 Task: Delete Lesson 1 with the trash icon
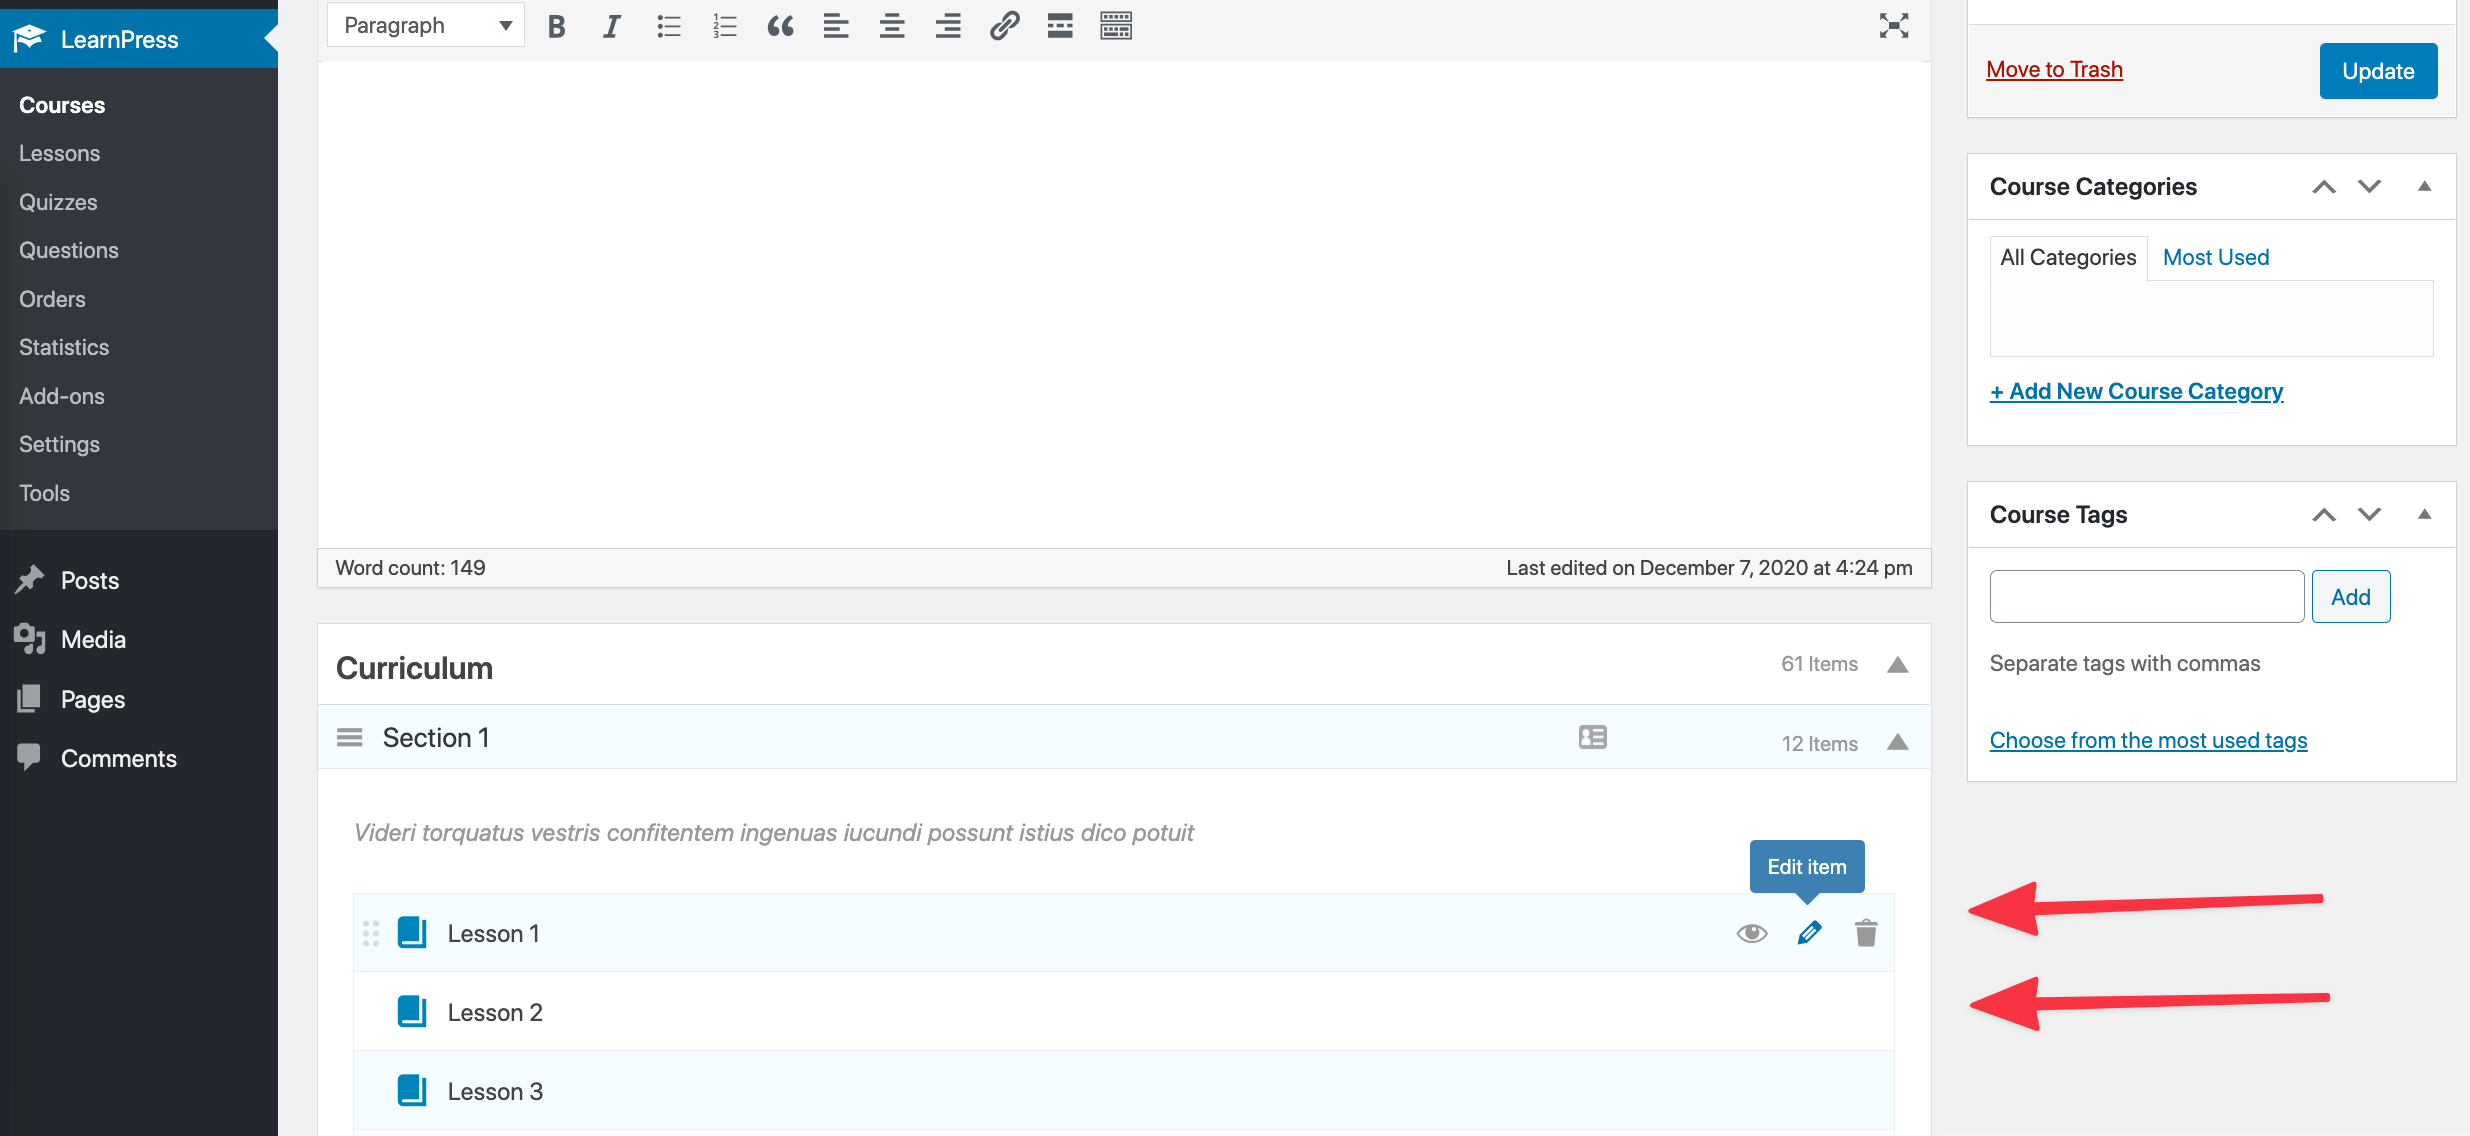[1866, 933]
